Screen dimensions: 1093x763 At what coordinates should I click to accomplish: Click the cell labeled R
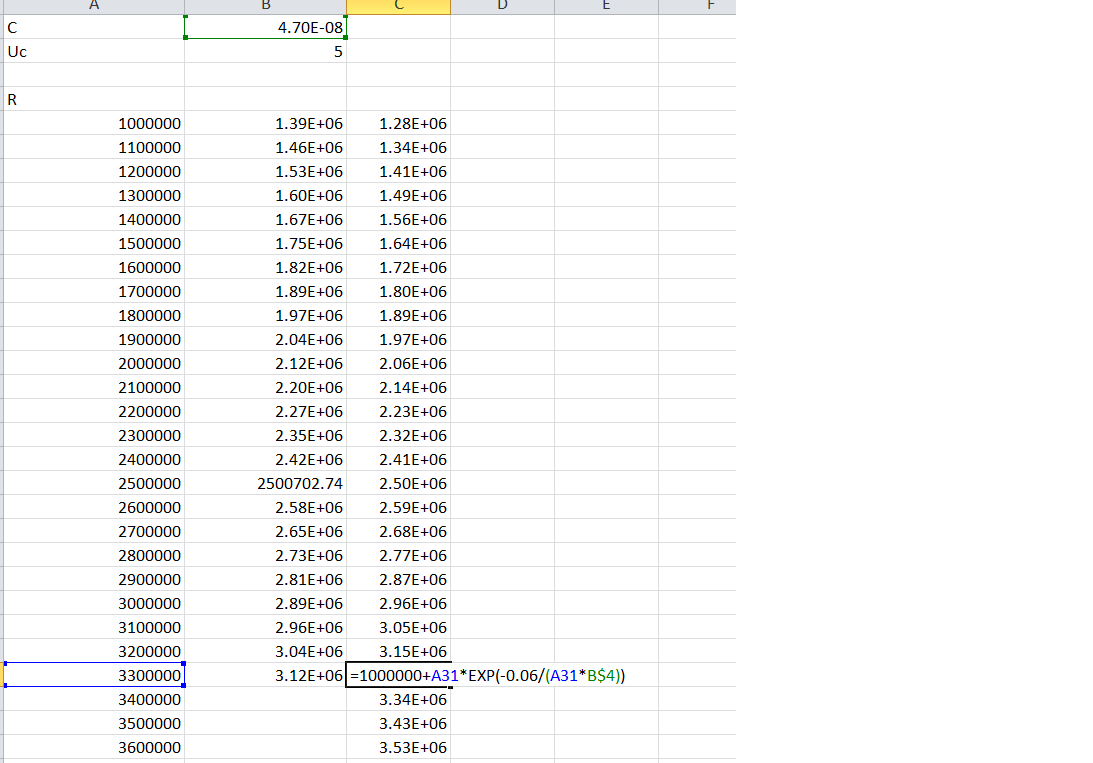94,100
